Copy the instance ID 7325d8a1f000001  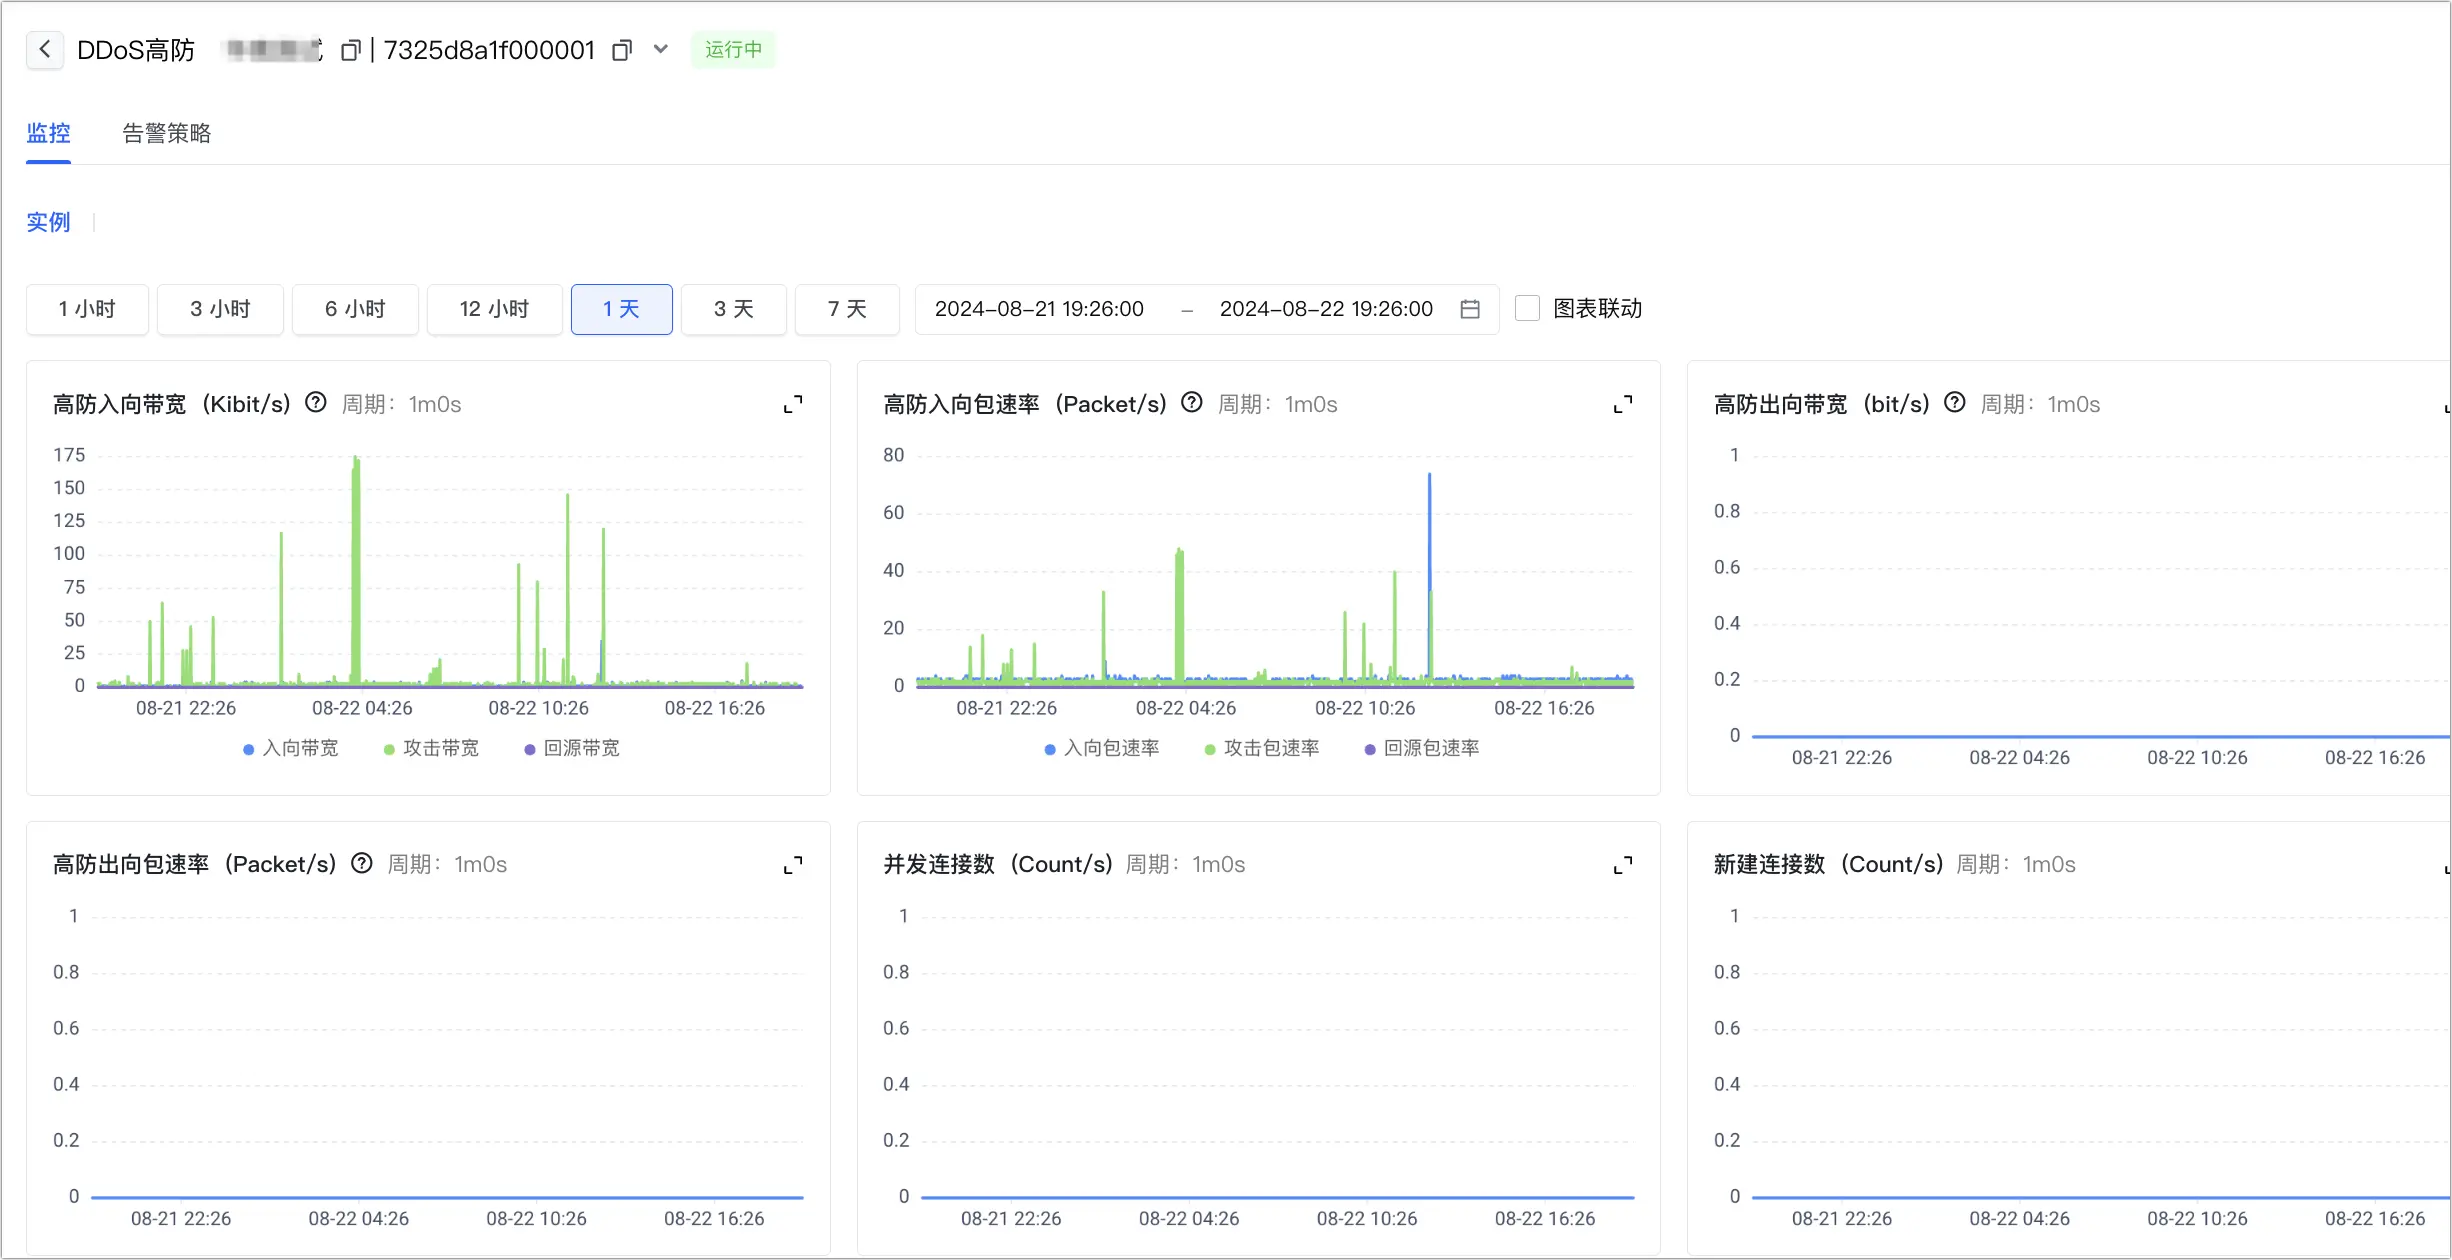[x=622, y=50]
